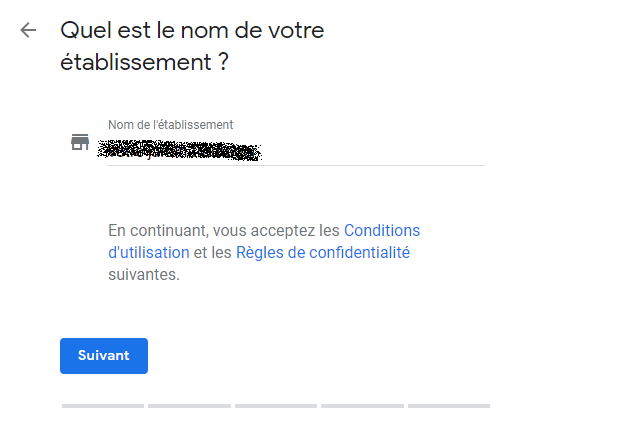Screen dimensions: 623x448
Task: Click the scribbled-out business name text
Action: [x=180, y=152]
